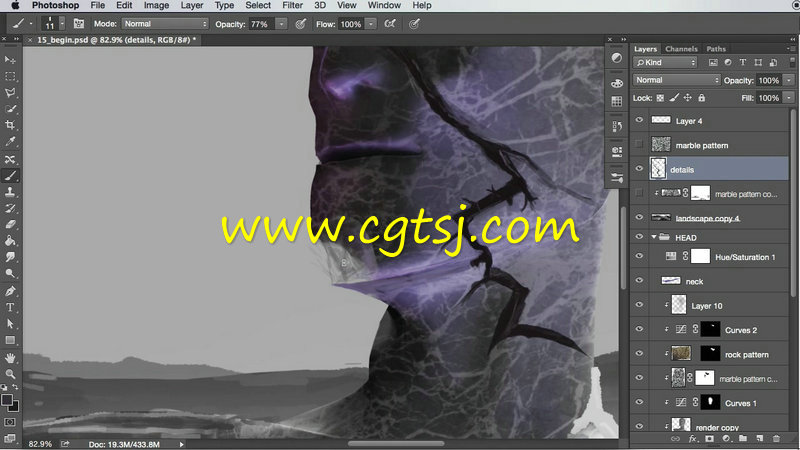Select the Rectangle shape tool
Viewport: 800px width, 450px height.
(x=10, y=340)
